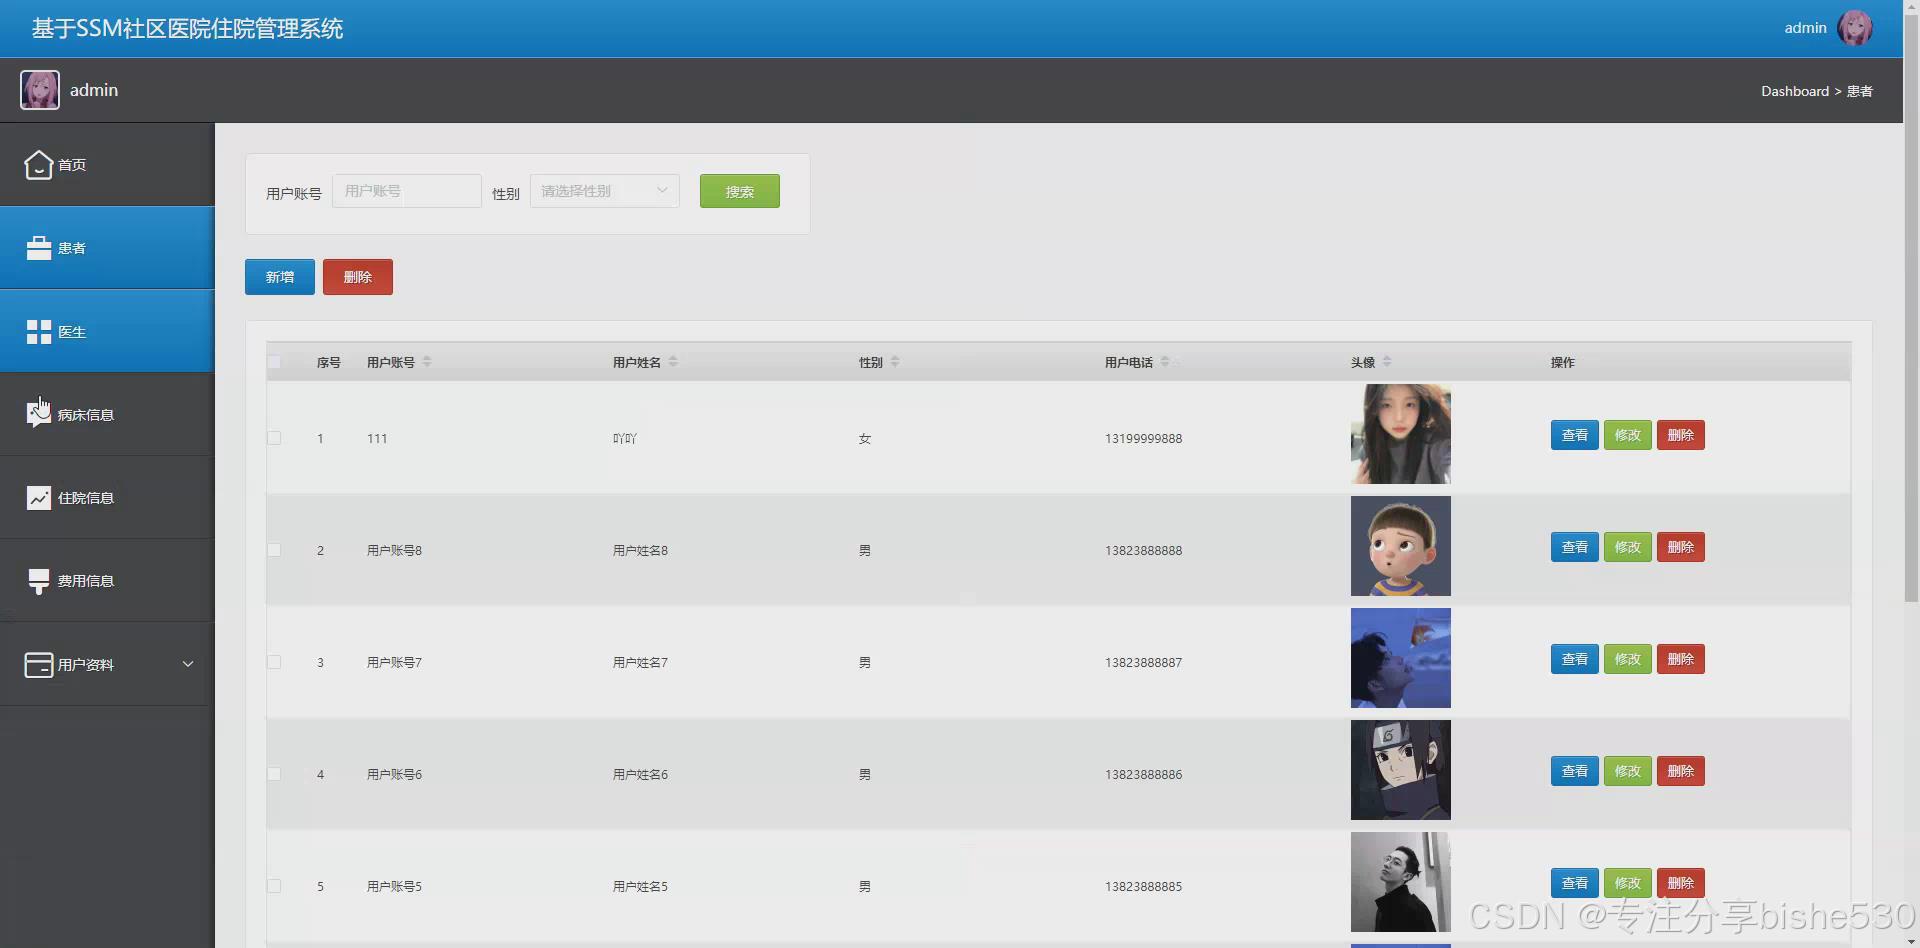Click the 用户资料 card icon
The image size is (1920, 948).
coord(38,664)
